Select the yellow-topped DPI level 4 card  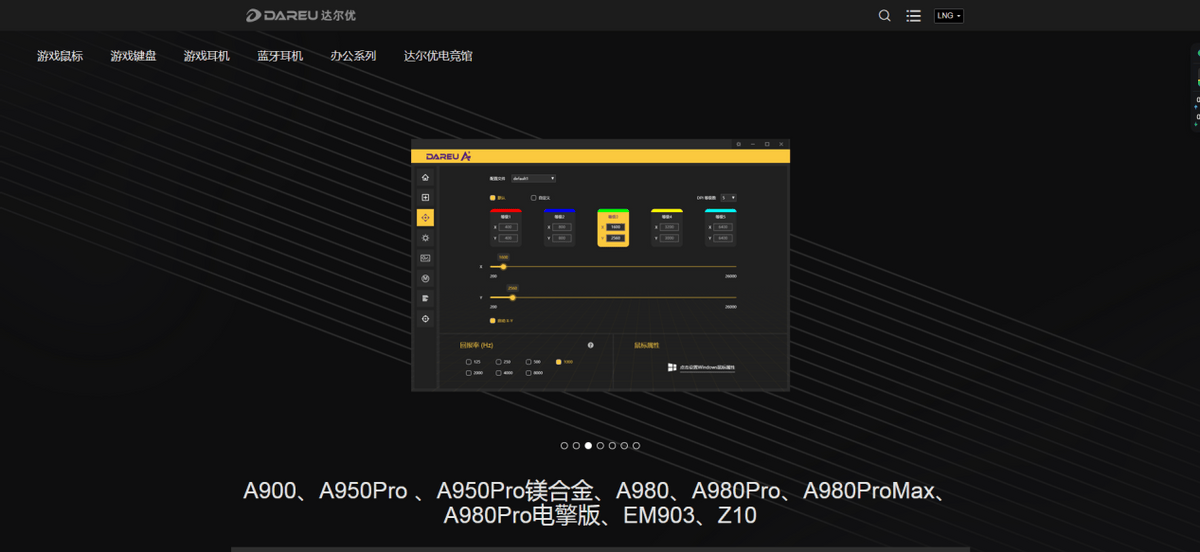667,228
